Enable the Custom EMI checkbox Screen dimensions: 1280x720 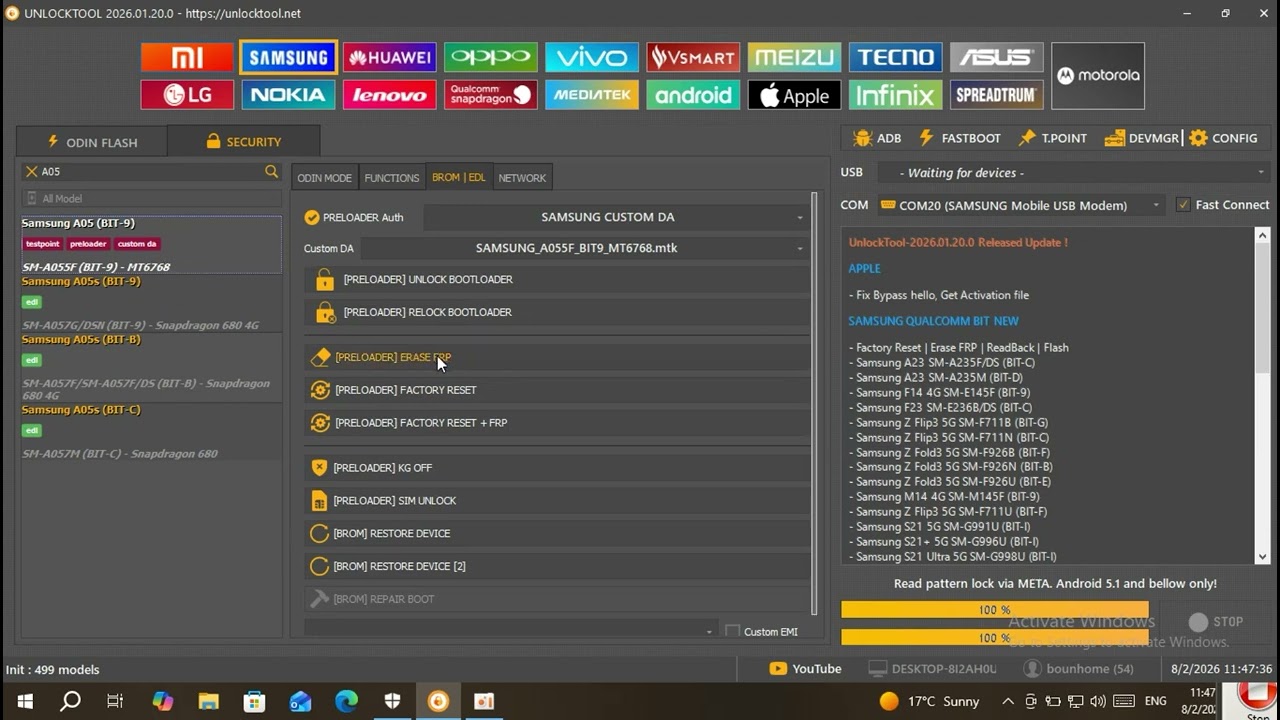click(732, 631)
